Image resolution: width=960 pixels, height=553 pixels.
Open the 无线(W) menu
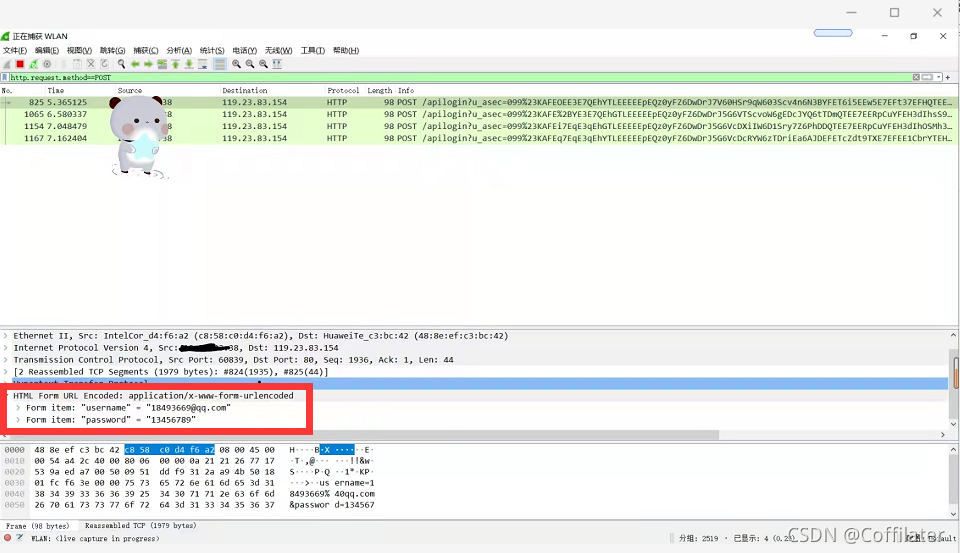(x=278, y=50)
